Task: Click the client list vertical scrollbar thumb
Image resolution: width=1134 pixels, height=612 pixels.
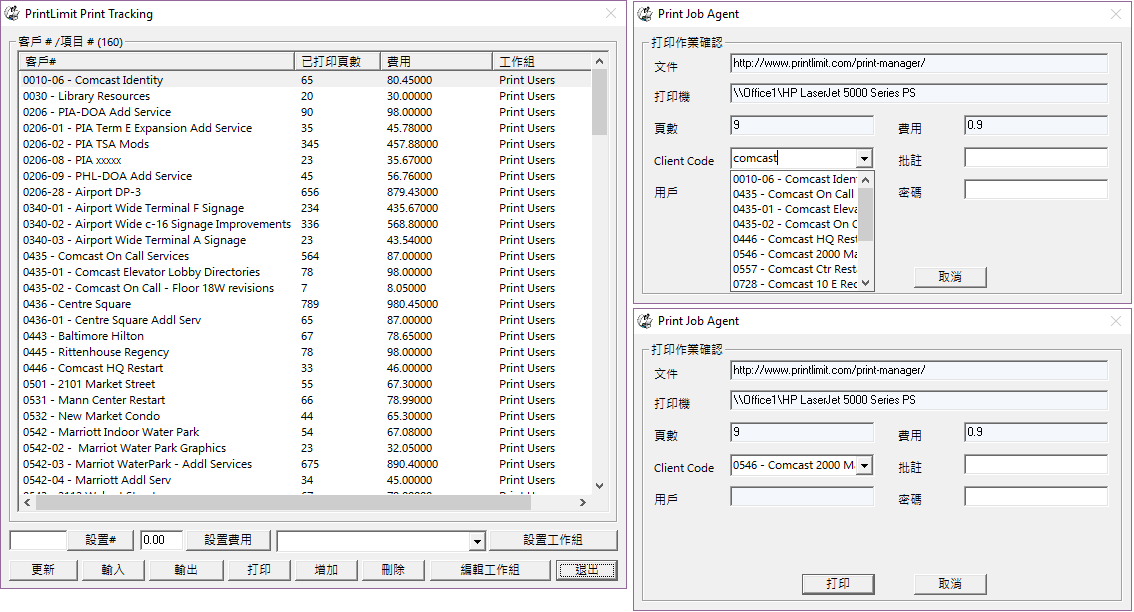Action: tap(600, 102)
